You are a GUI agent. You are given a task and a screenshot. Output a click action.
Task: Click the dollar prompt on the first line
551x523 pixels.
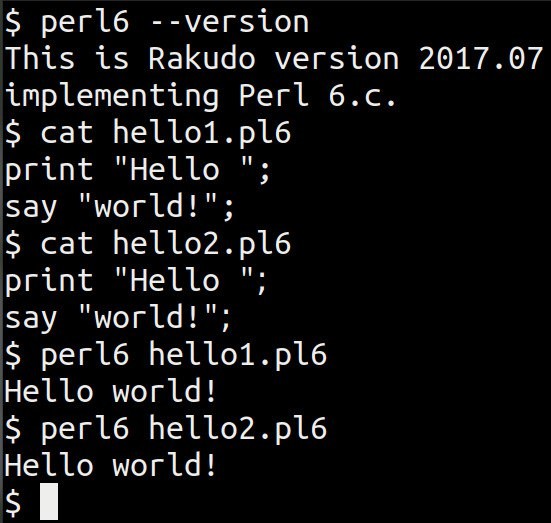pyautogui.click(x=13, y=22)
